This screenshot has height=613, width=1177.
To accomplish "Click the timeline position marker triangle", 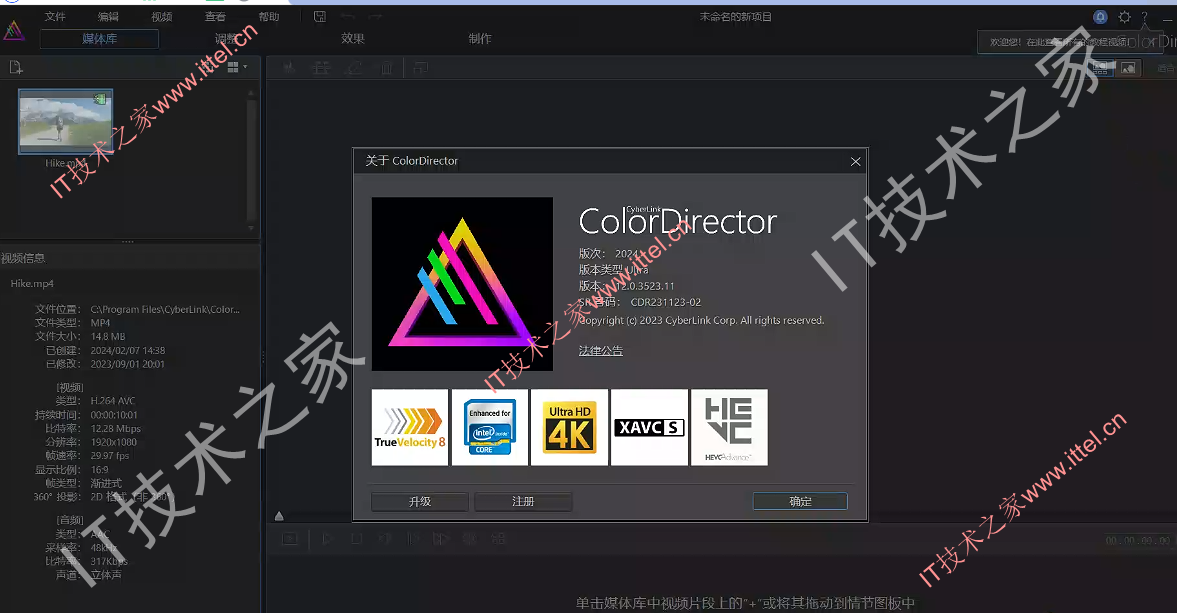I will 279,516.
